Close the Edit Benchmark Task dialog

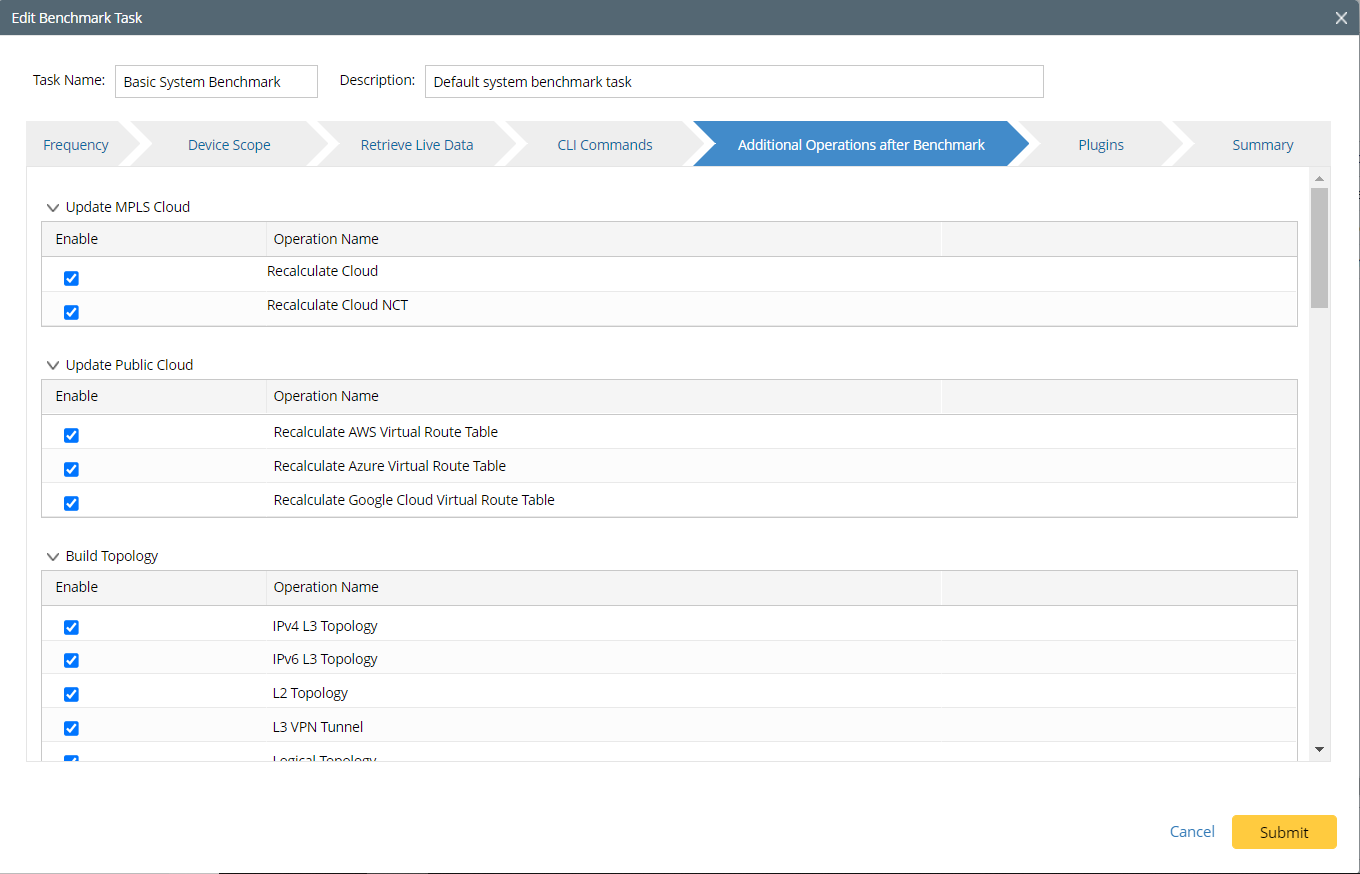pos(1341,17)
